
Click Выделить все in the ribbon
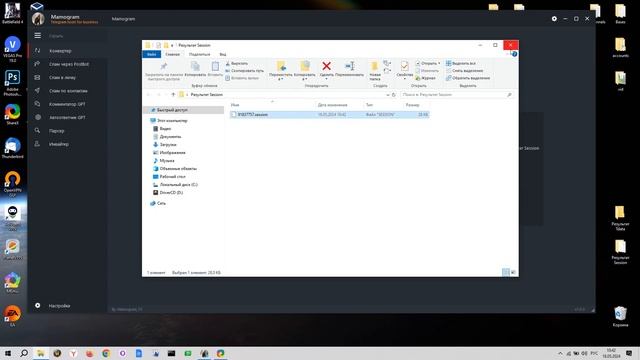pyautogui.click(x=460, y=64)
